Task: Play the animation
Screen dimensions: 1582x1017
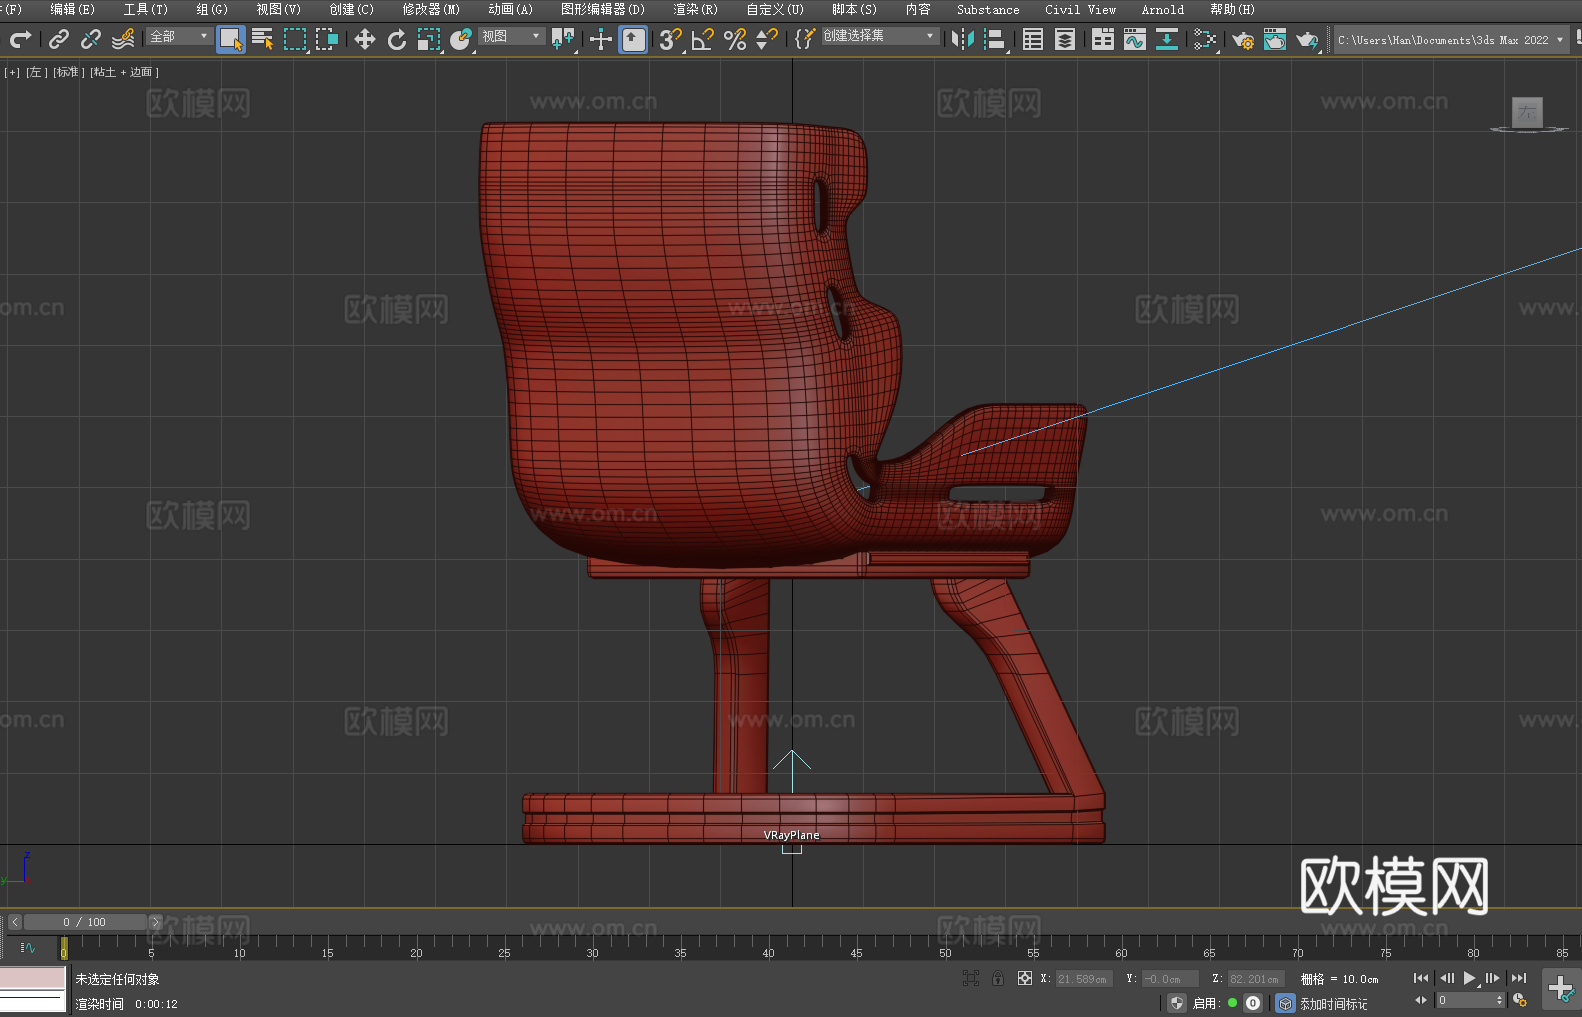Action: click(x=1469, y=978)
